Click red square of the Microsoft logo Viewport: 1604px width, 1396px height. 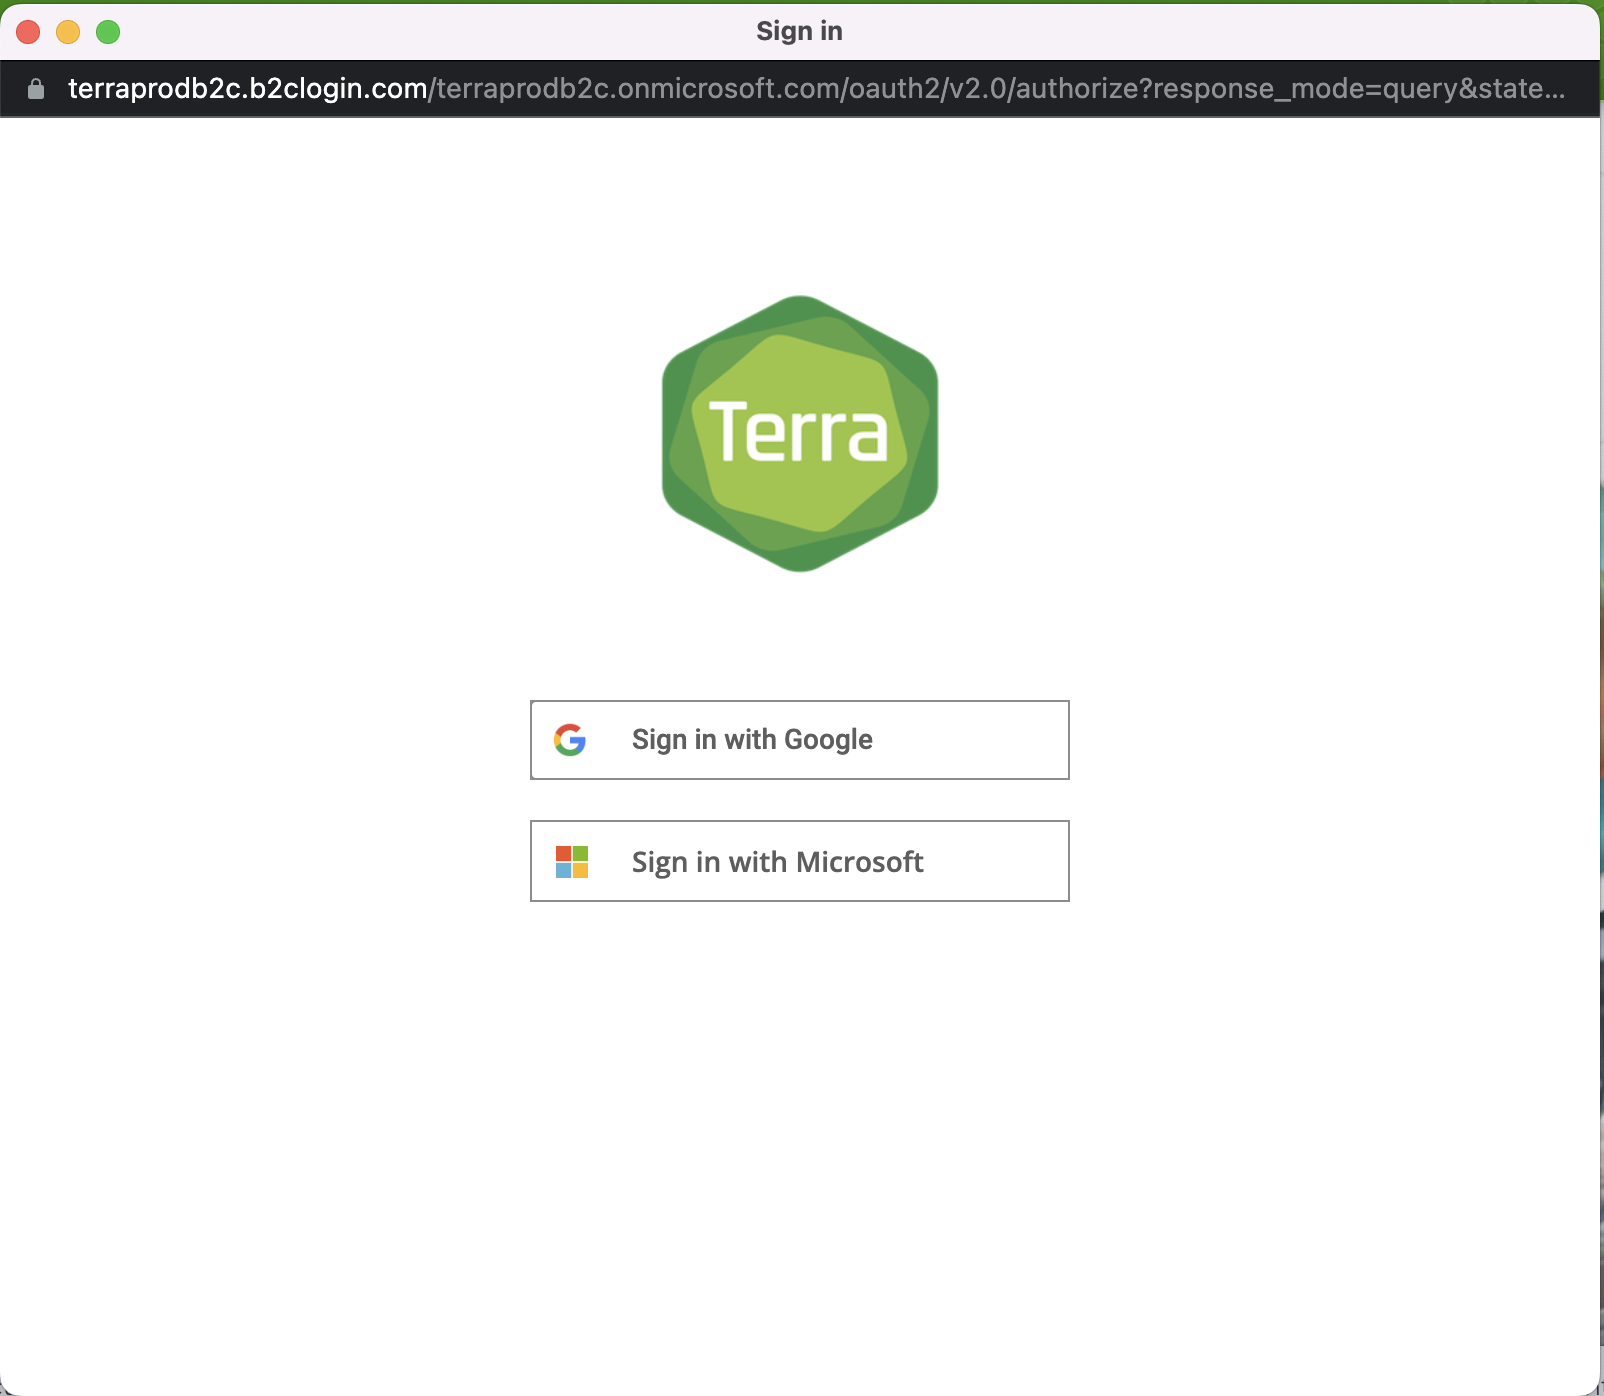pyautogui.click(x=564, y=853)
